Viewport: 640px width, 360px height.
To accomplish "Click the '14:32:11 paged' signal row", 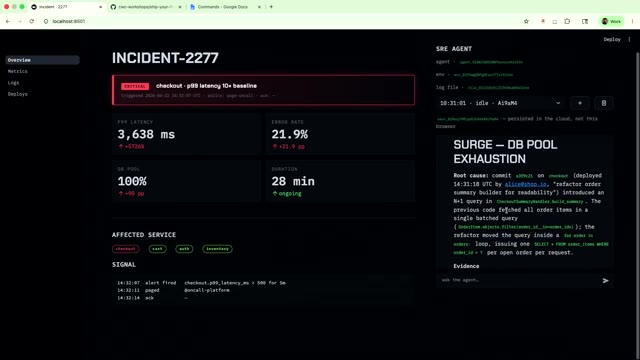I will (173, 291).
